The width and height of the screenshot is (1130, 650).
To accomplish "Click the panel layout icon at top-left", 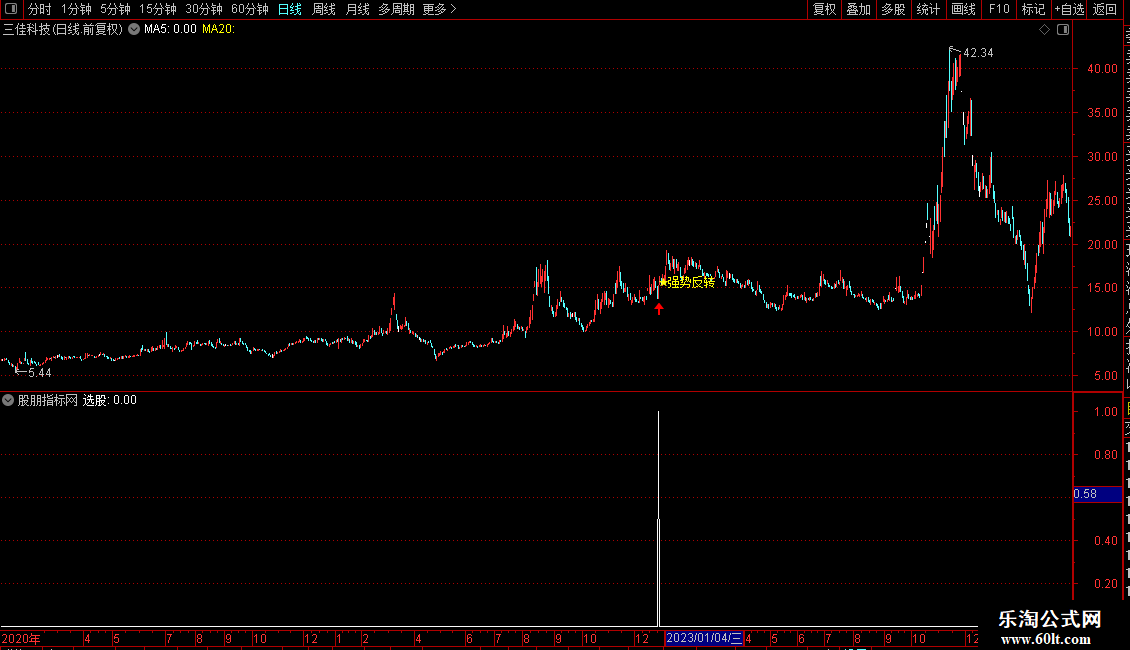I will coord(11,9).
